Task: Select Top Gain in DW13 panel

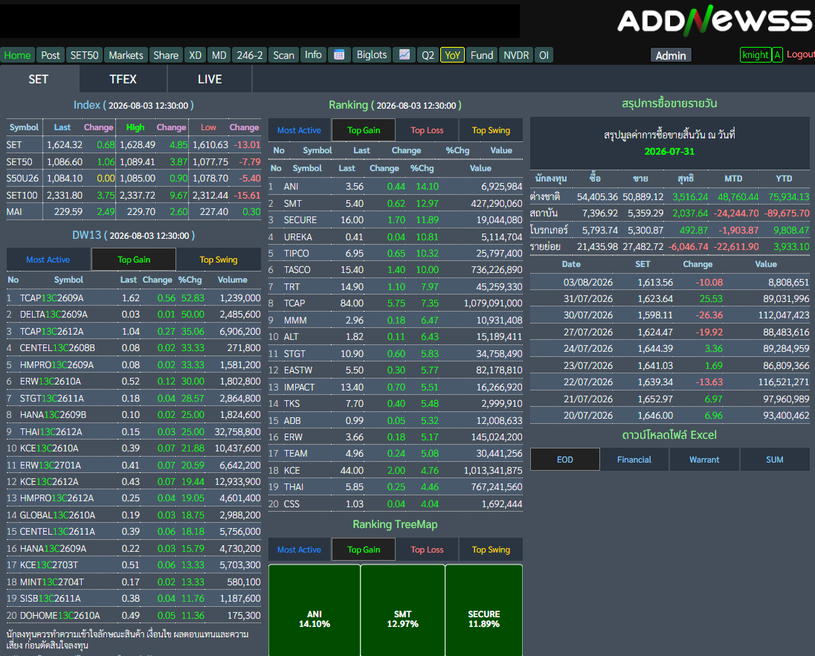Action: tap(134, 259)
